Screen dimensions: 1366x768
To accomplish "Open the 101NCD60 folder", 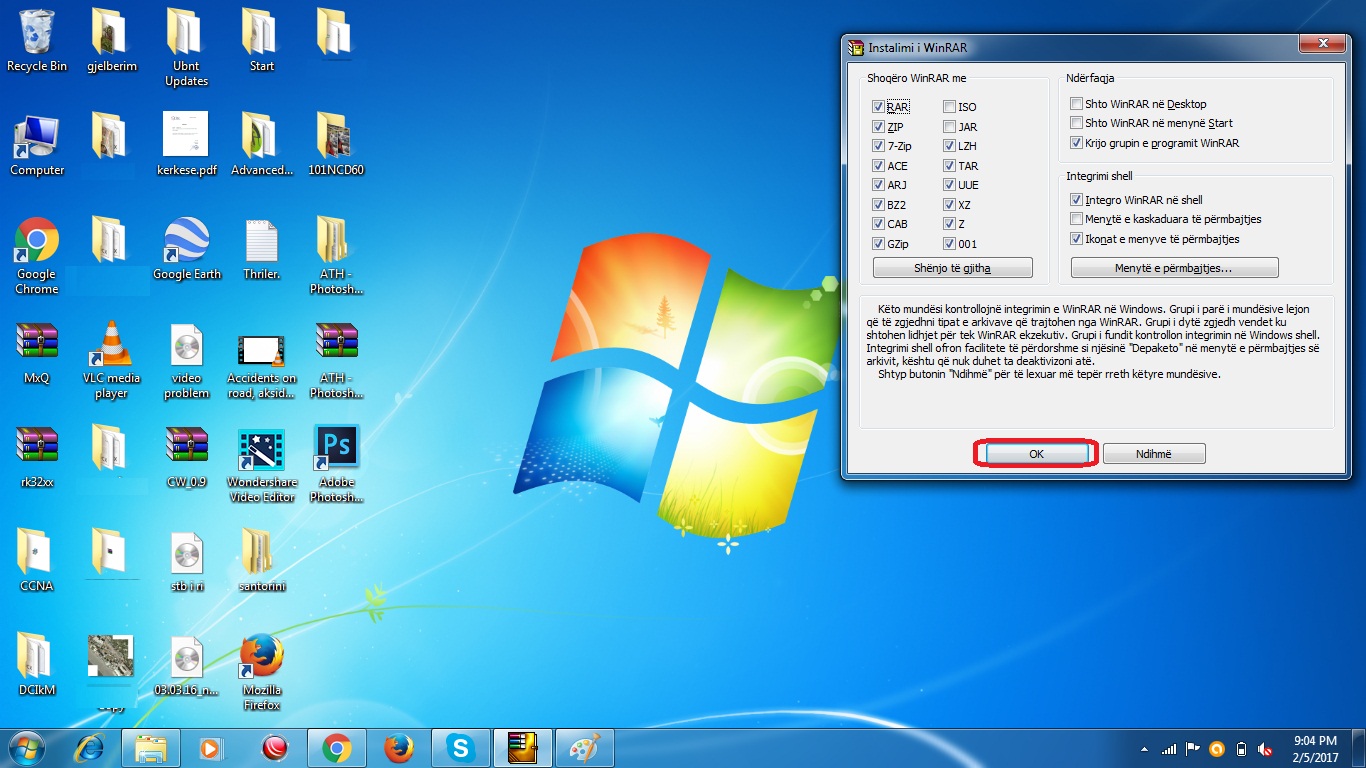I will [x=336, y=145].
